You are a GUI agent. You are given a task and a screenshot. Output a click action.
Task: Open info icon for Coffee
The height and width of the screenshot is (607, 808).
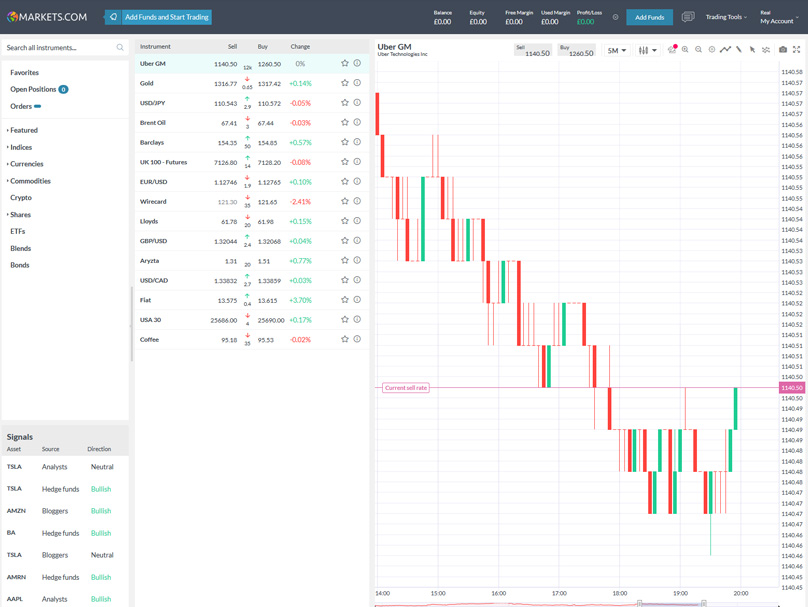click(x=357, y=339)
